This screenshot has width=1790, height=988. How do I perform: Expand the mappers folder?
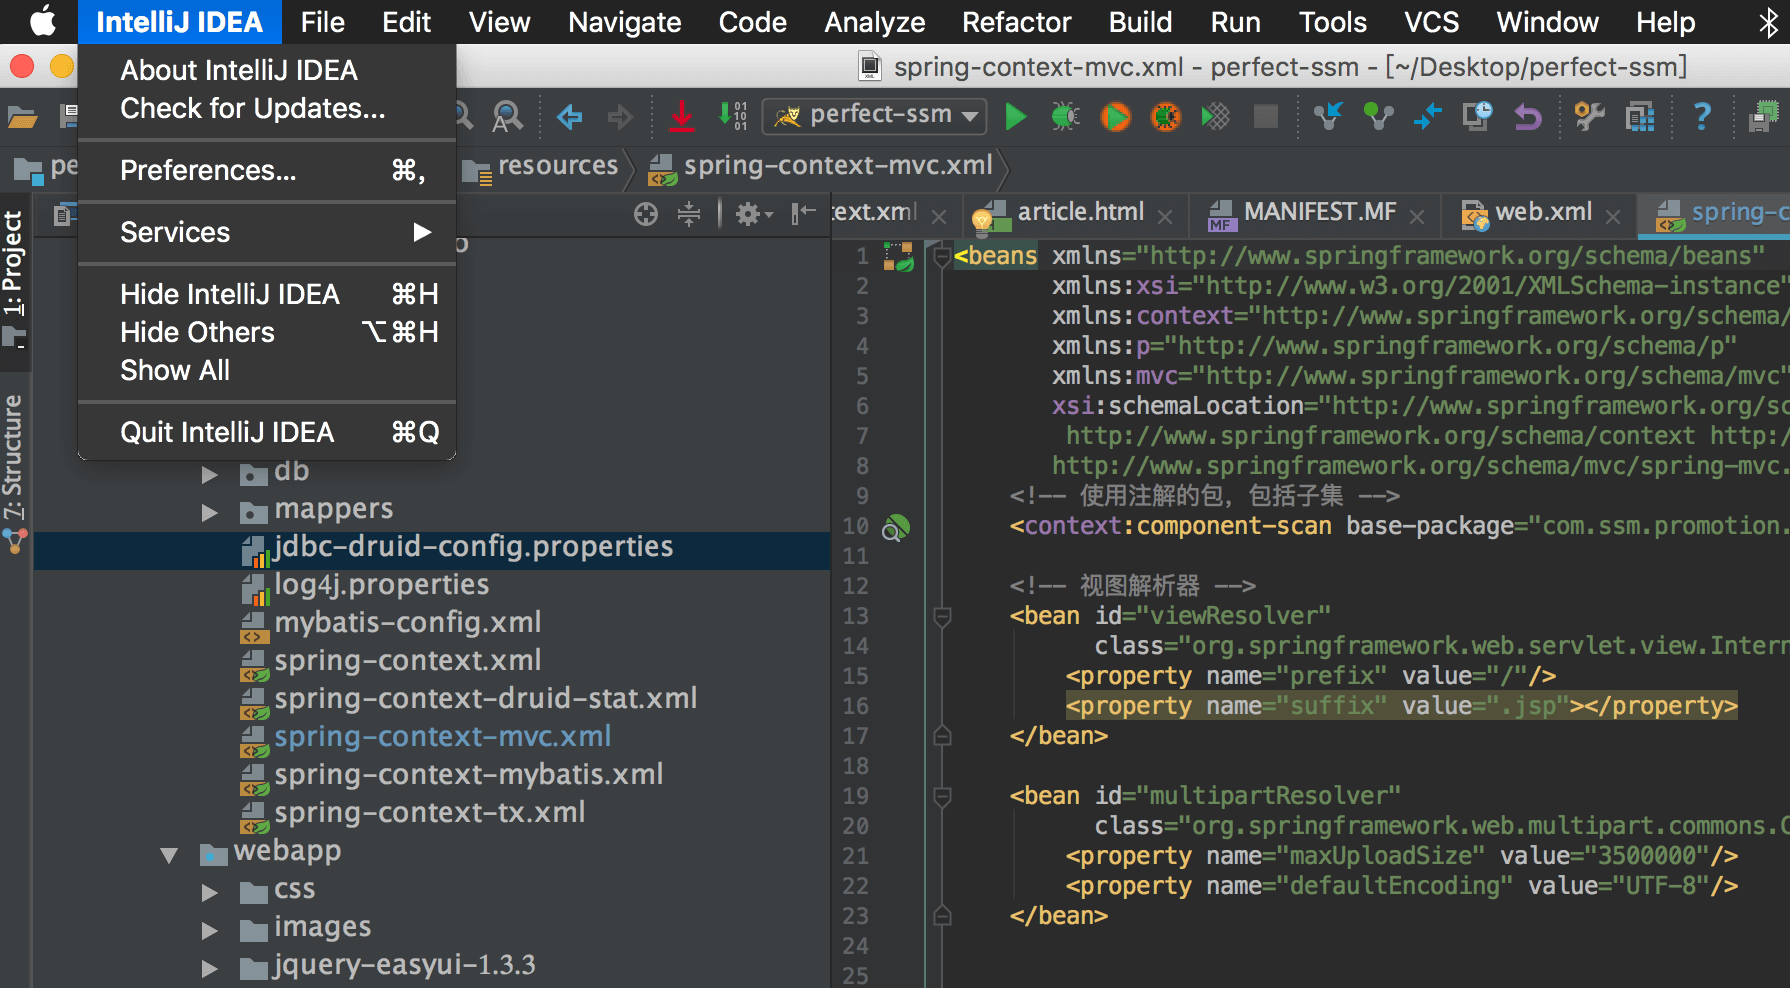(x=210, y=510)
